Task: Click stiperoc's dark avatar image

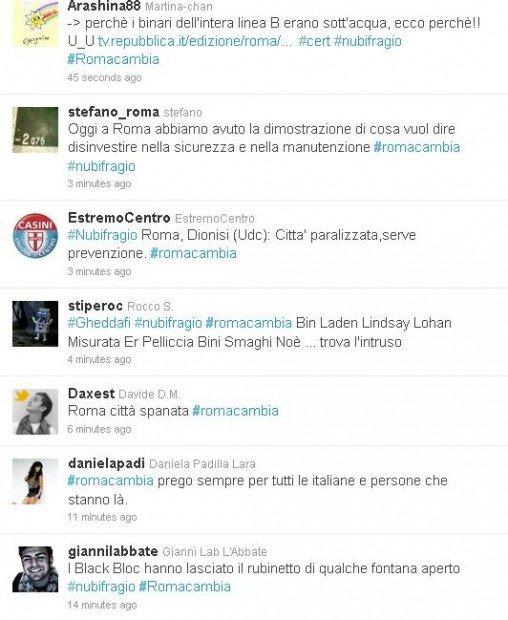Action: pos(35,324)
